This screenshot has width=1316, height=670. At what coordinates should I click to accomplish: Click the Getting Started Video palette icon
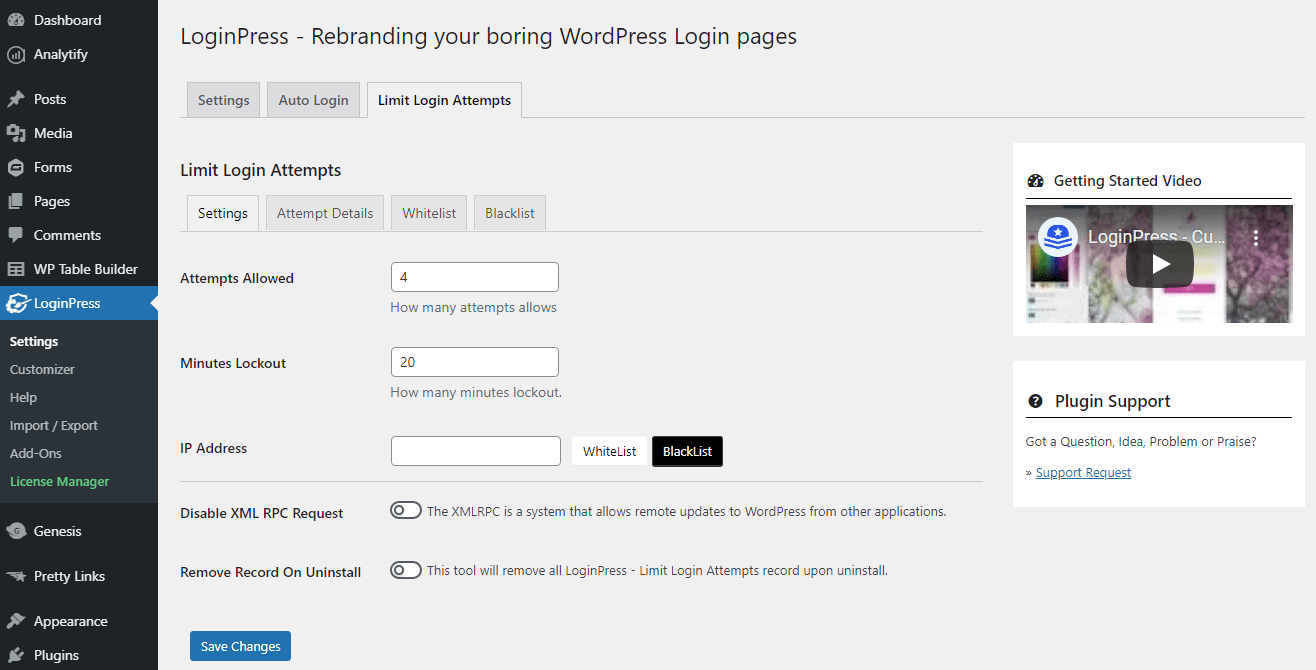coord(1035,181)
